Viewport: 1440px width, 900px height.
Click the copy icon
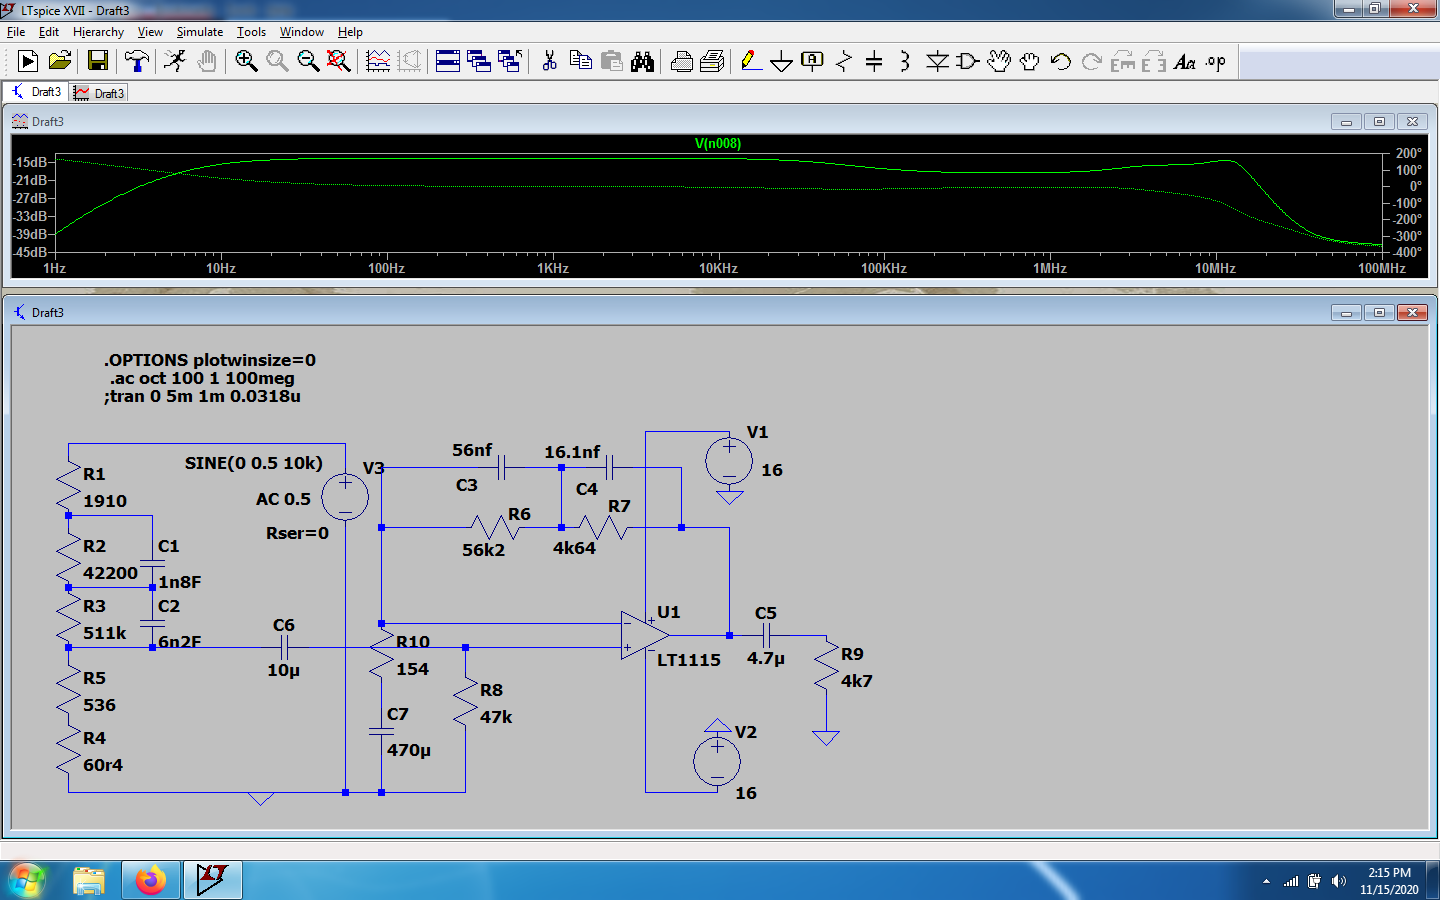581,61
